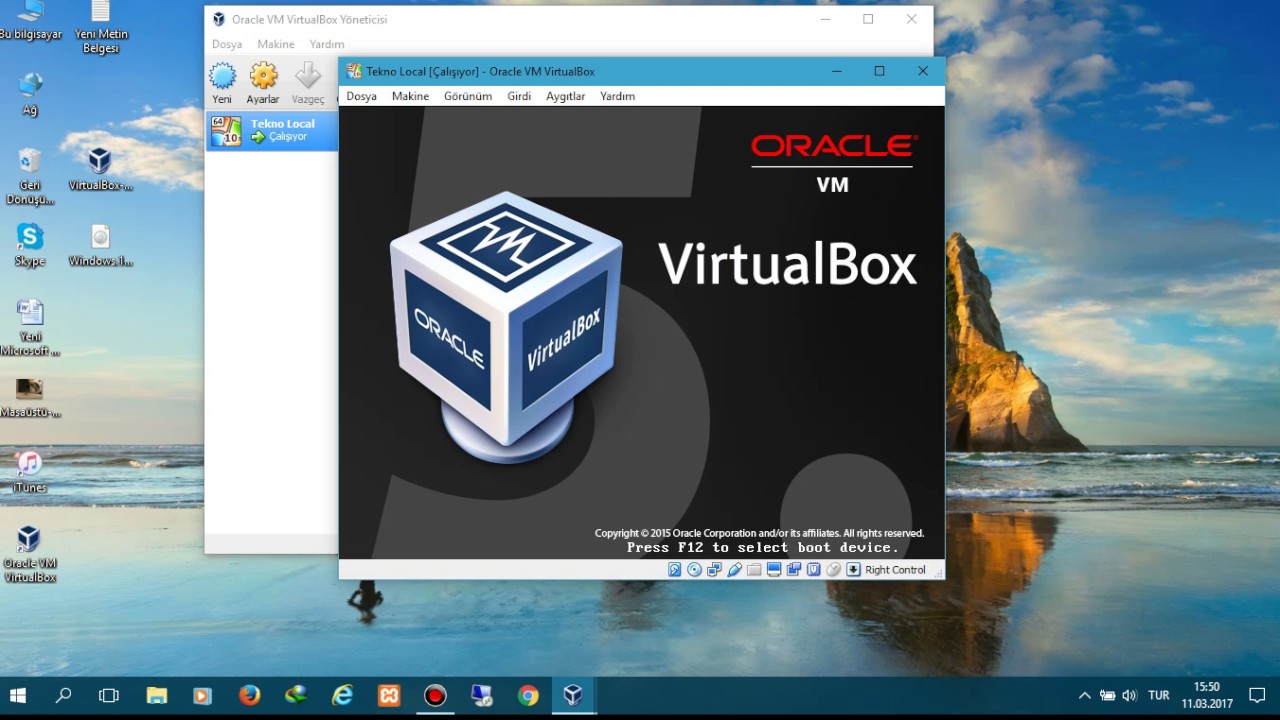Click the Yeni (New) toolbar icon in VirtualBox Yöneticisi
1280x720 pixels.
[x=222, y=76]
